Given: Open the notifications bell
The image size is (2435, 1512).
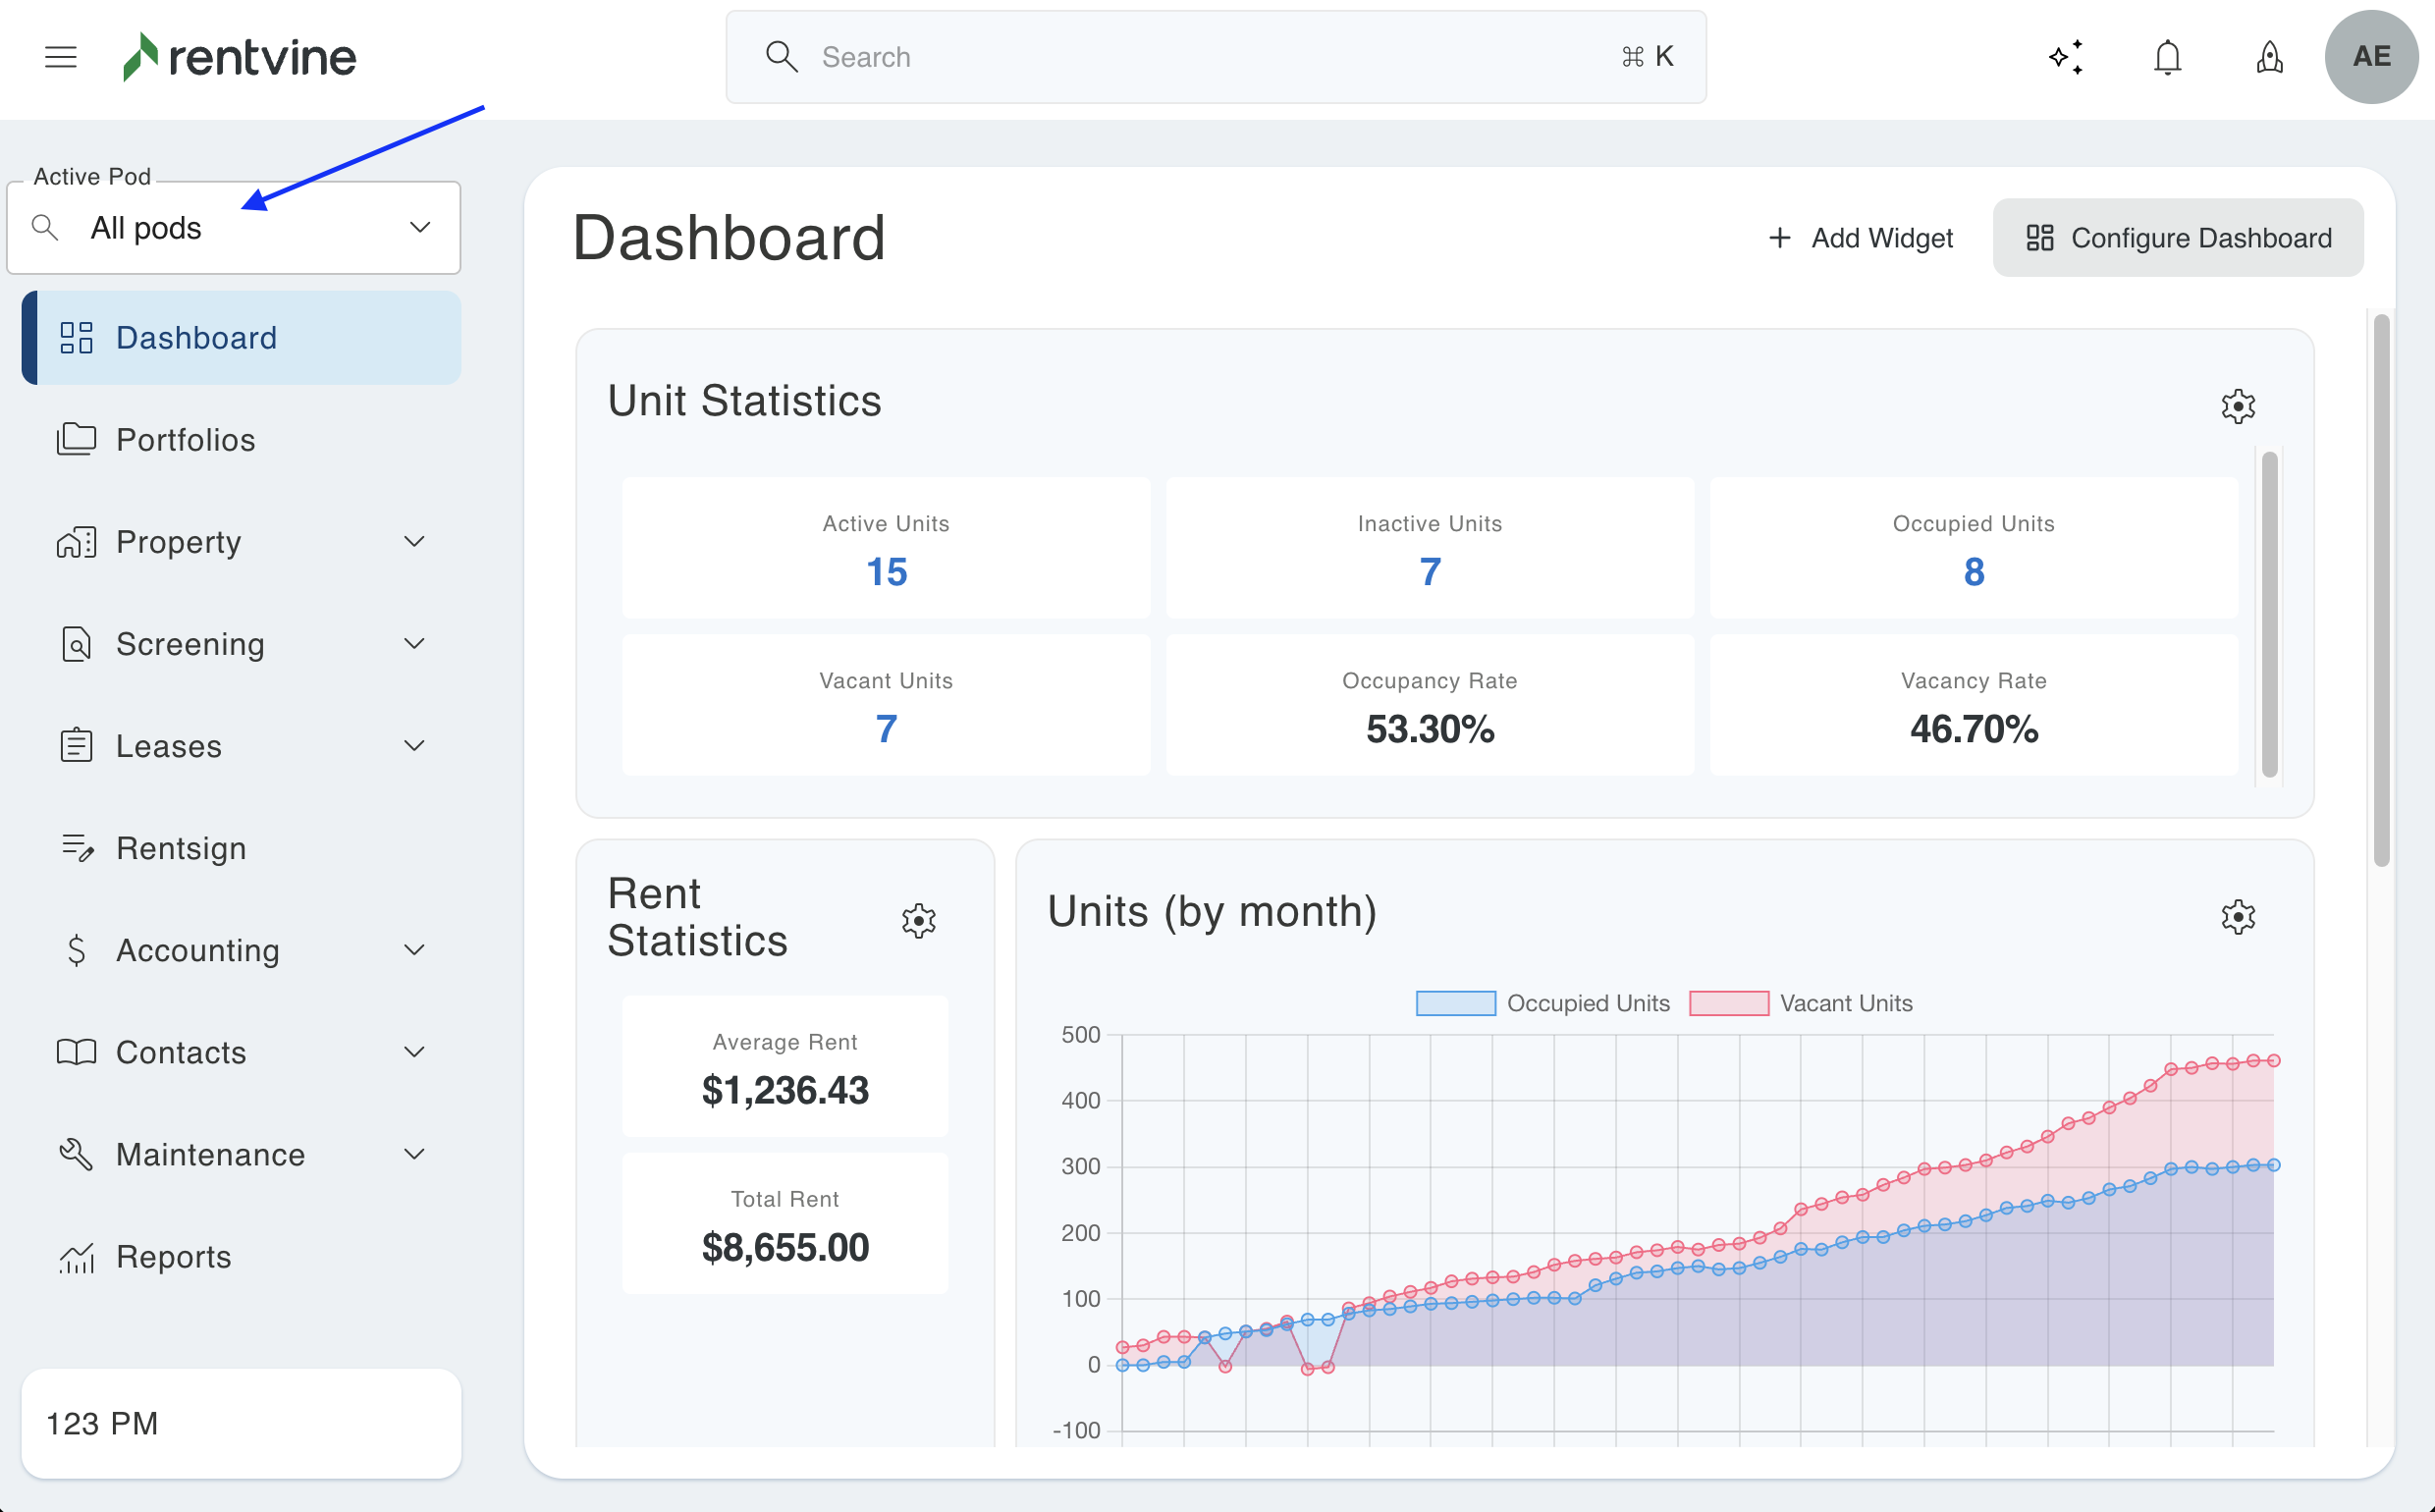Looking at the screenshot, I should point(2167,57).
